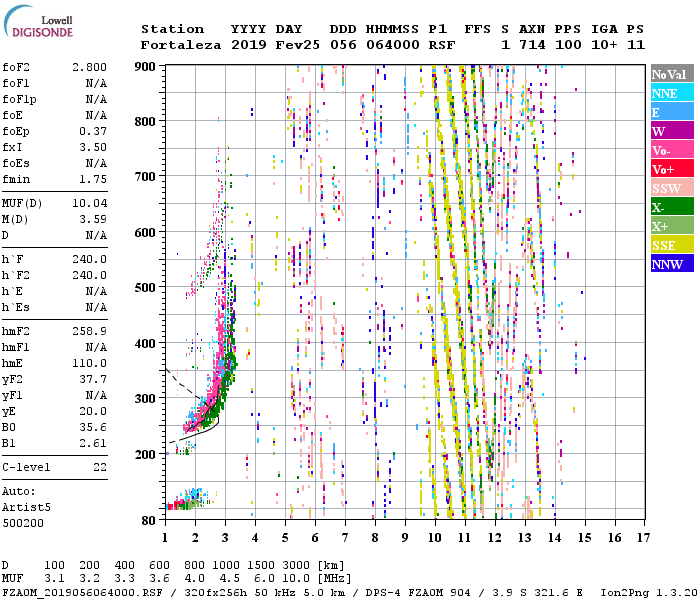Select the X+ legend swatch
Viewport: 700px width, 600px height.
pyautogui.click(x=672, y=226)
